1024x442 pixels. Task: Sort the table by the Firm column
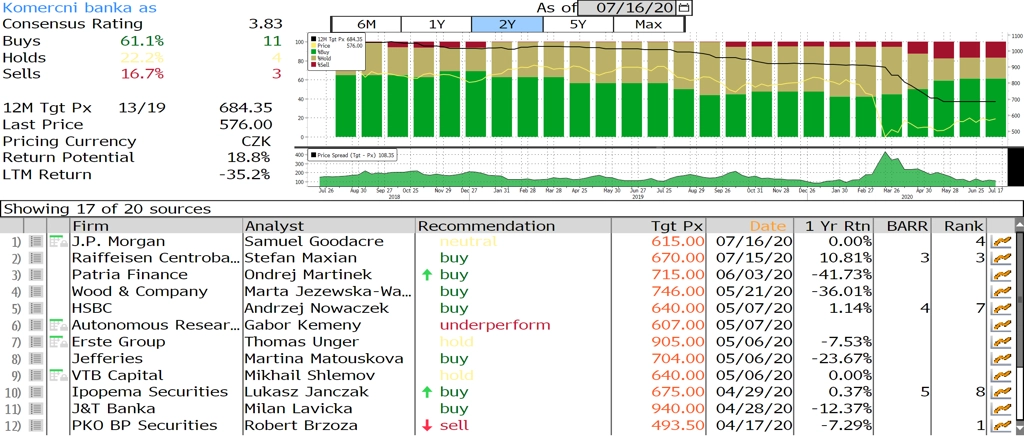click(156, 226)
